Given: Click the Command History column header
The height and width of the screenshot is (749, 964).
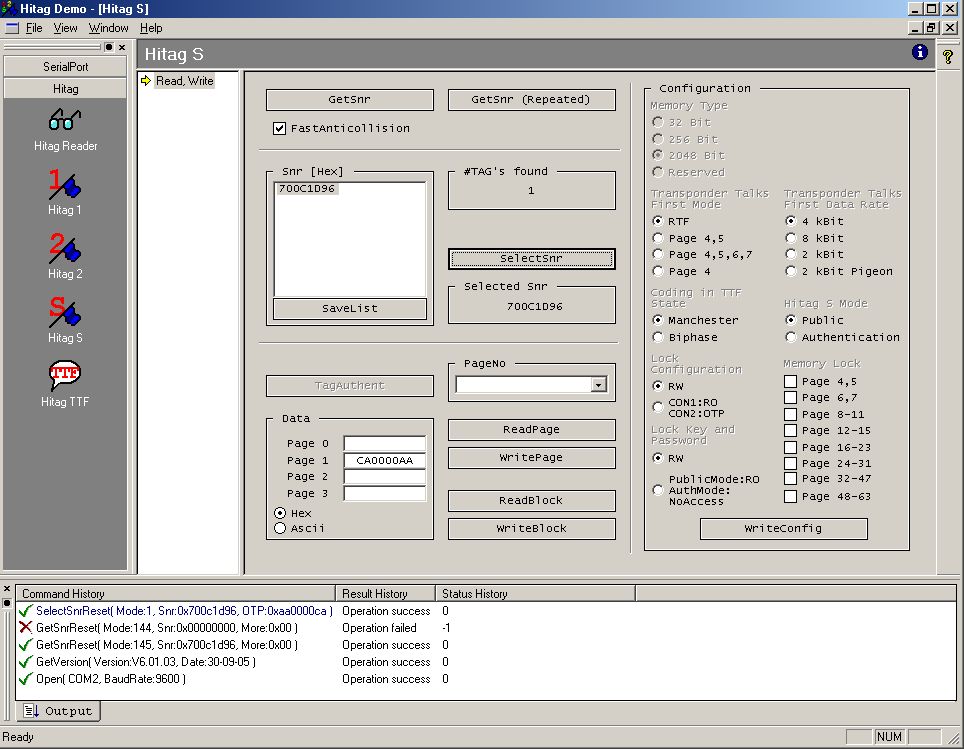Looking at the screenshot, I should coord(176,593).
